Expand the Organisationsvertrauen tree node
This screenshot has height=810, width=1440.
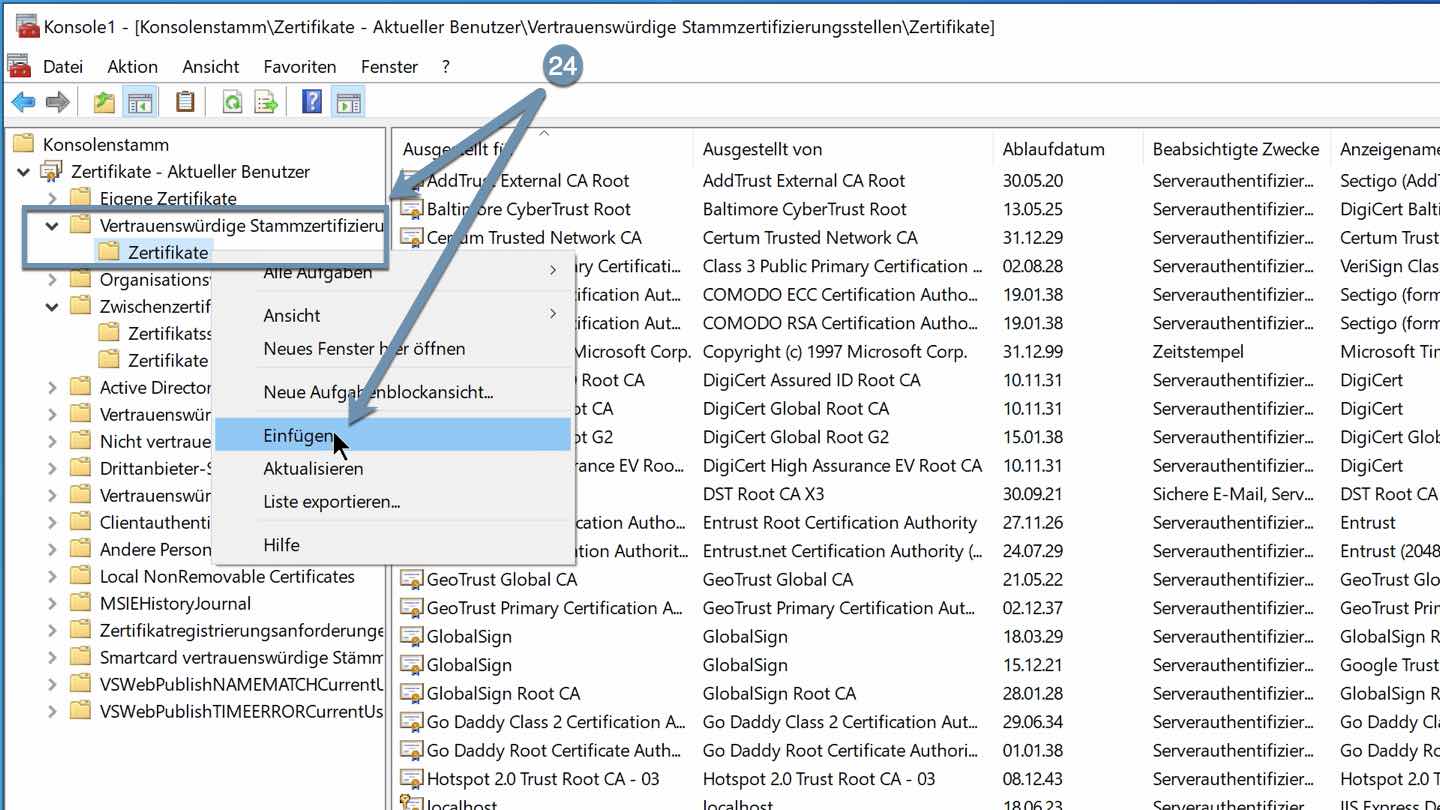52,279
